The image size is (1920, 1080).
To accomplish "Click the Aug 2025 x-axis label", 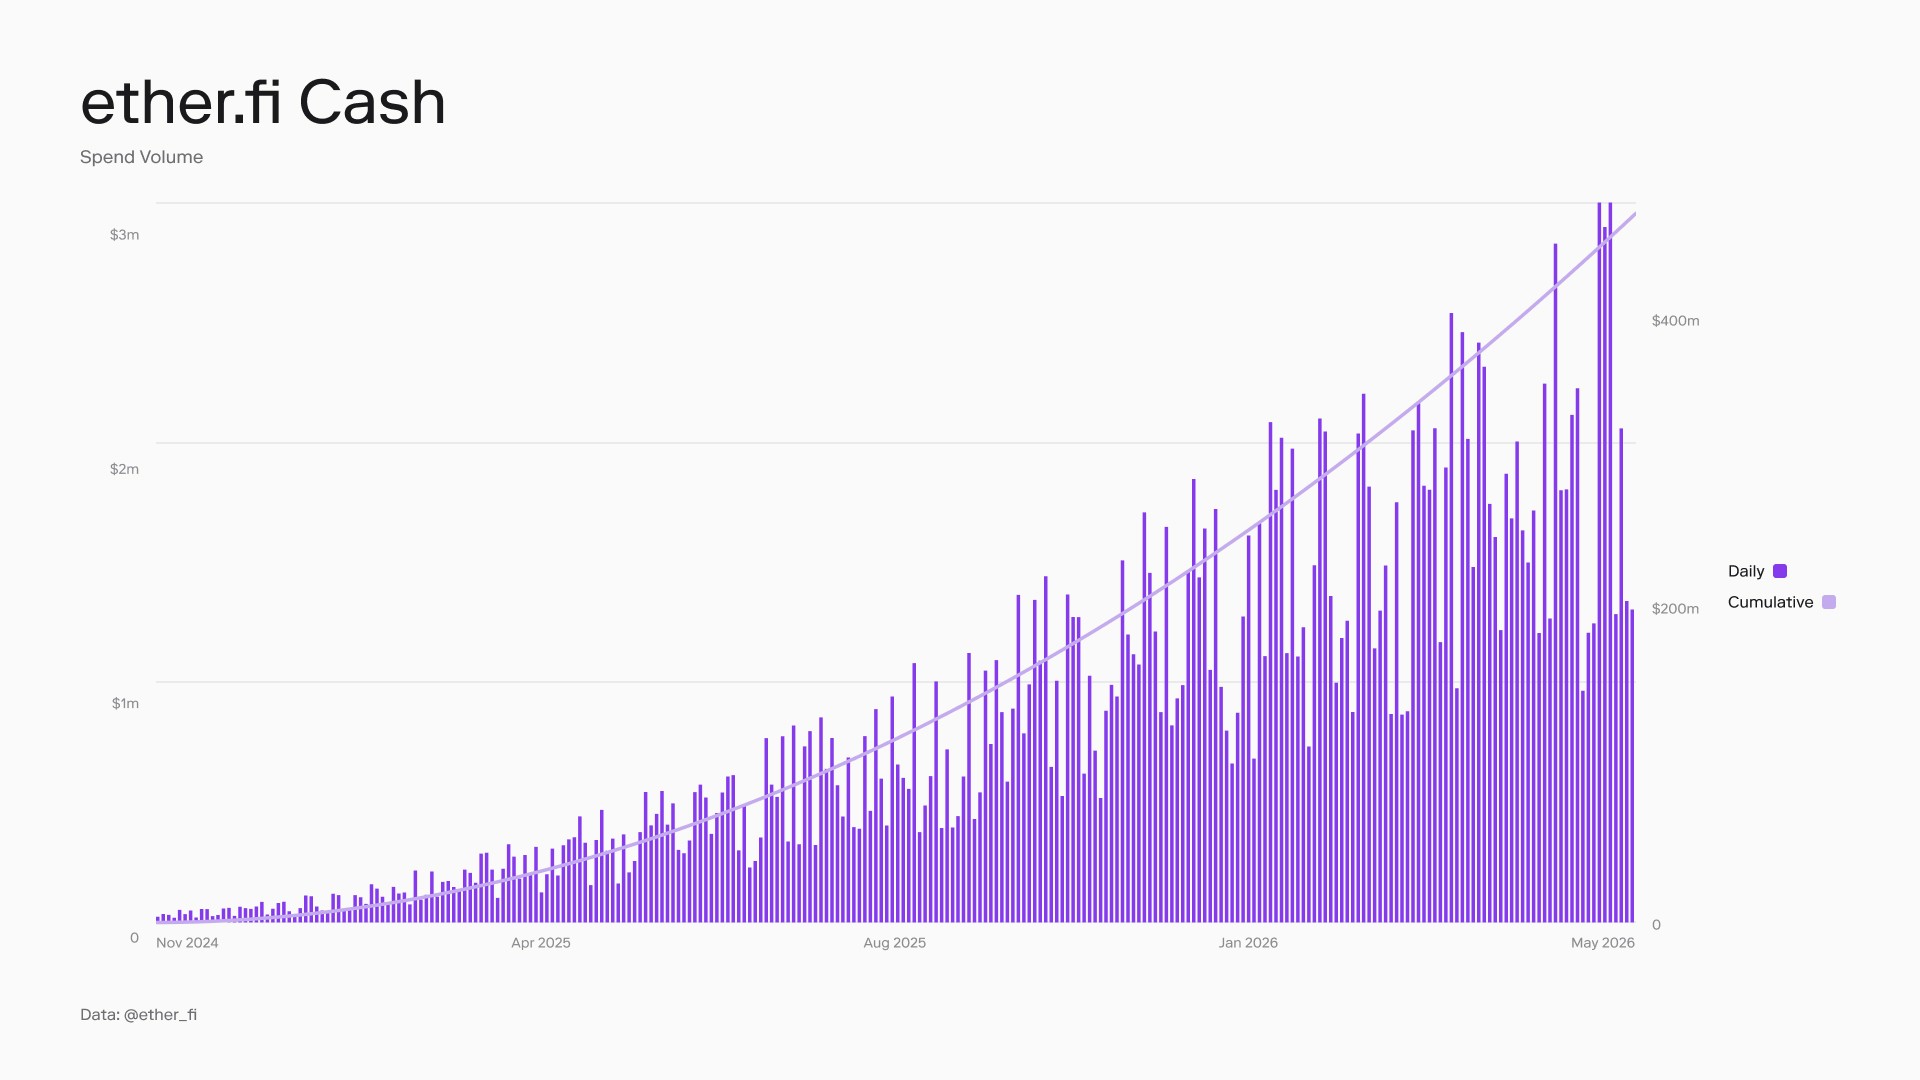I will pyautogui.click(x=895, y=943).
